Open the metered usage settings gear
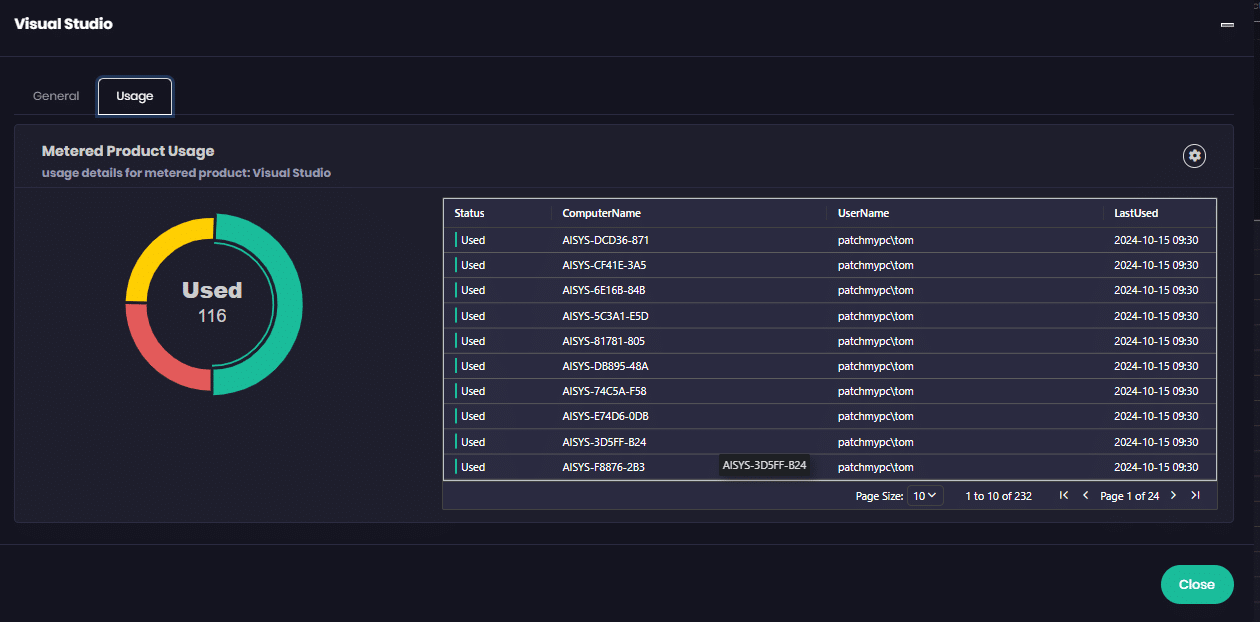Screen dimensions: 1260x622 click(1194, 156)
